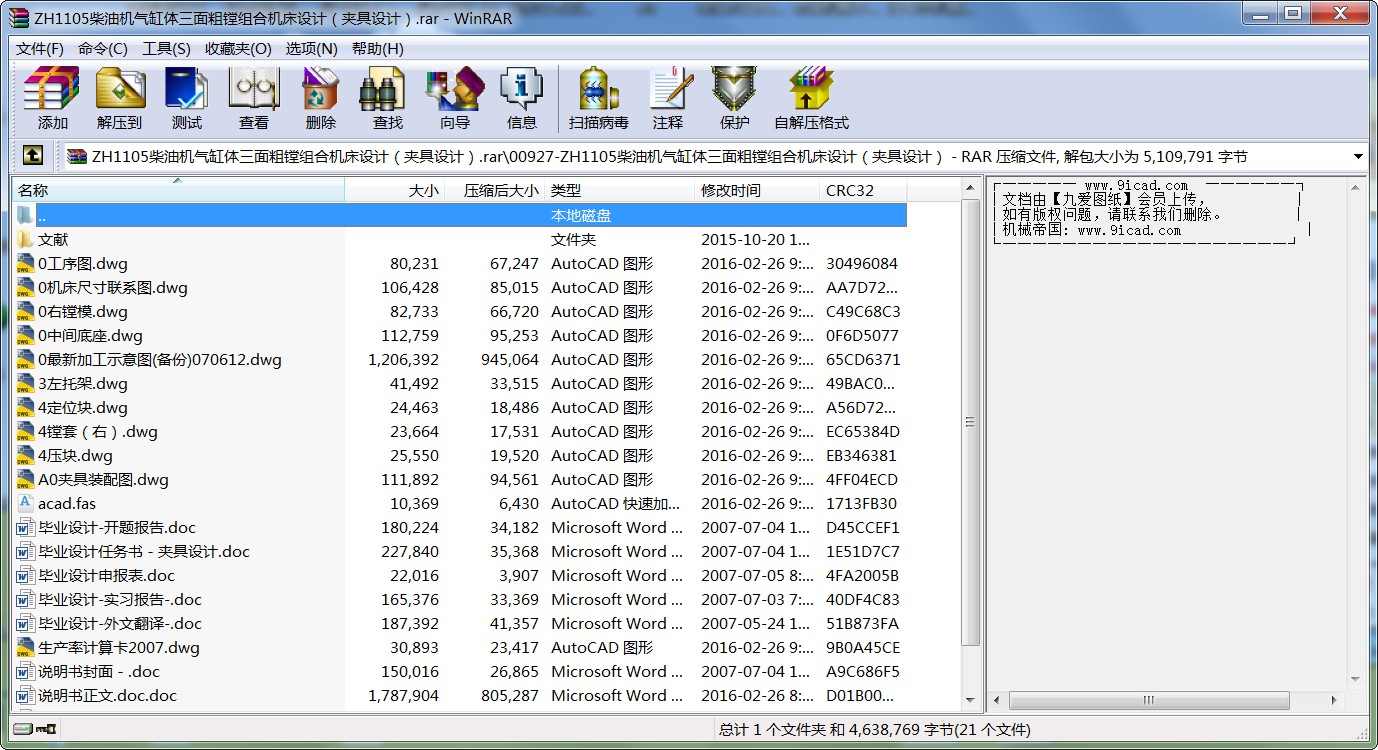Image resolution: width=1378 pixels, height=750 pixels.
Task: Click the Add (添加) toolbar icon
Action: [x=52, y=99]
